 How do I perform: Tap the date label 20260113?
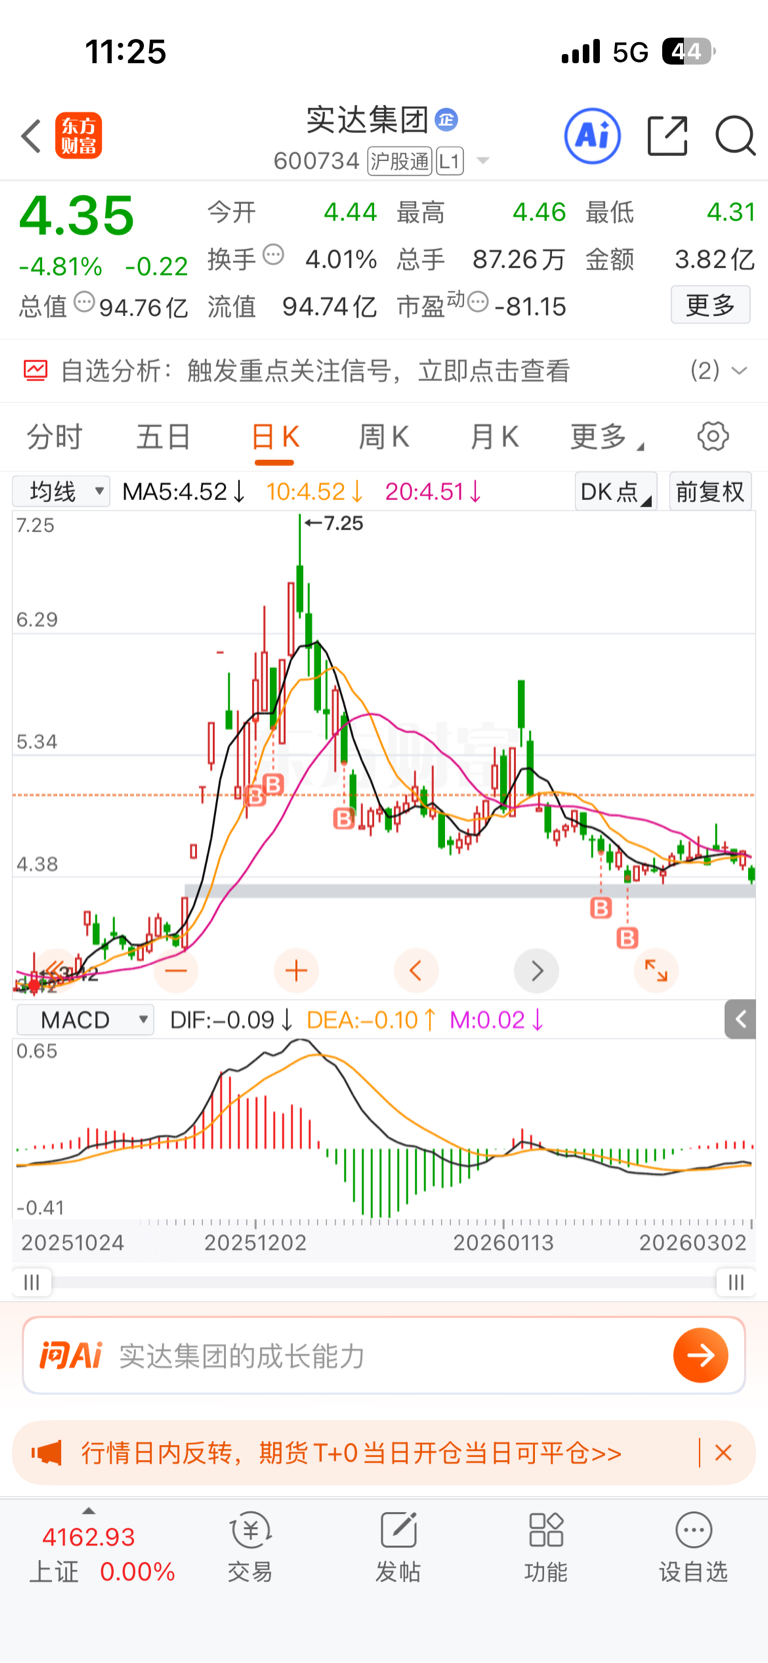coord(503,1243)
